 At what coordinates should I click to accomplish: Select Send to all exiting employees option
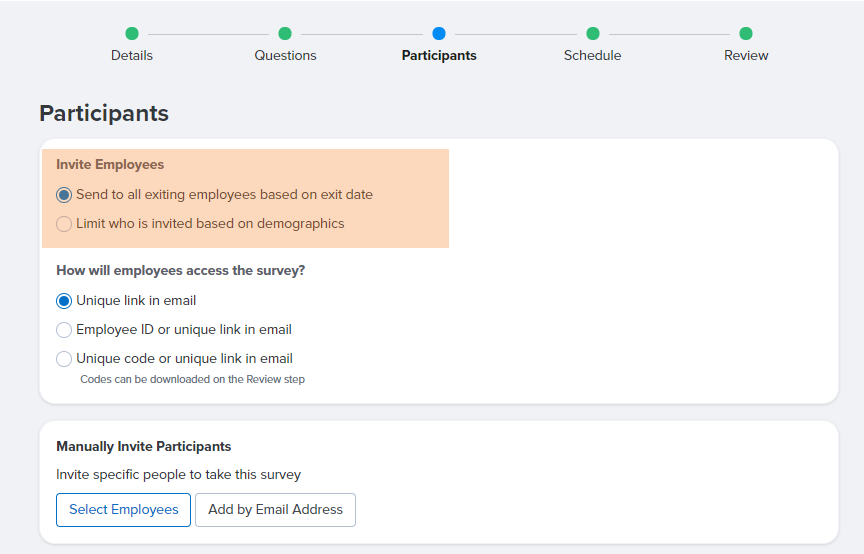point(64,195)
